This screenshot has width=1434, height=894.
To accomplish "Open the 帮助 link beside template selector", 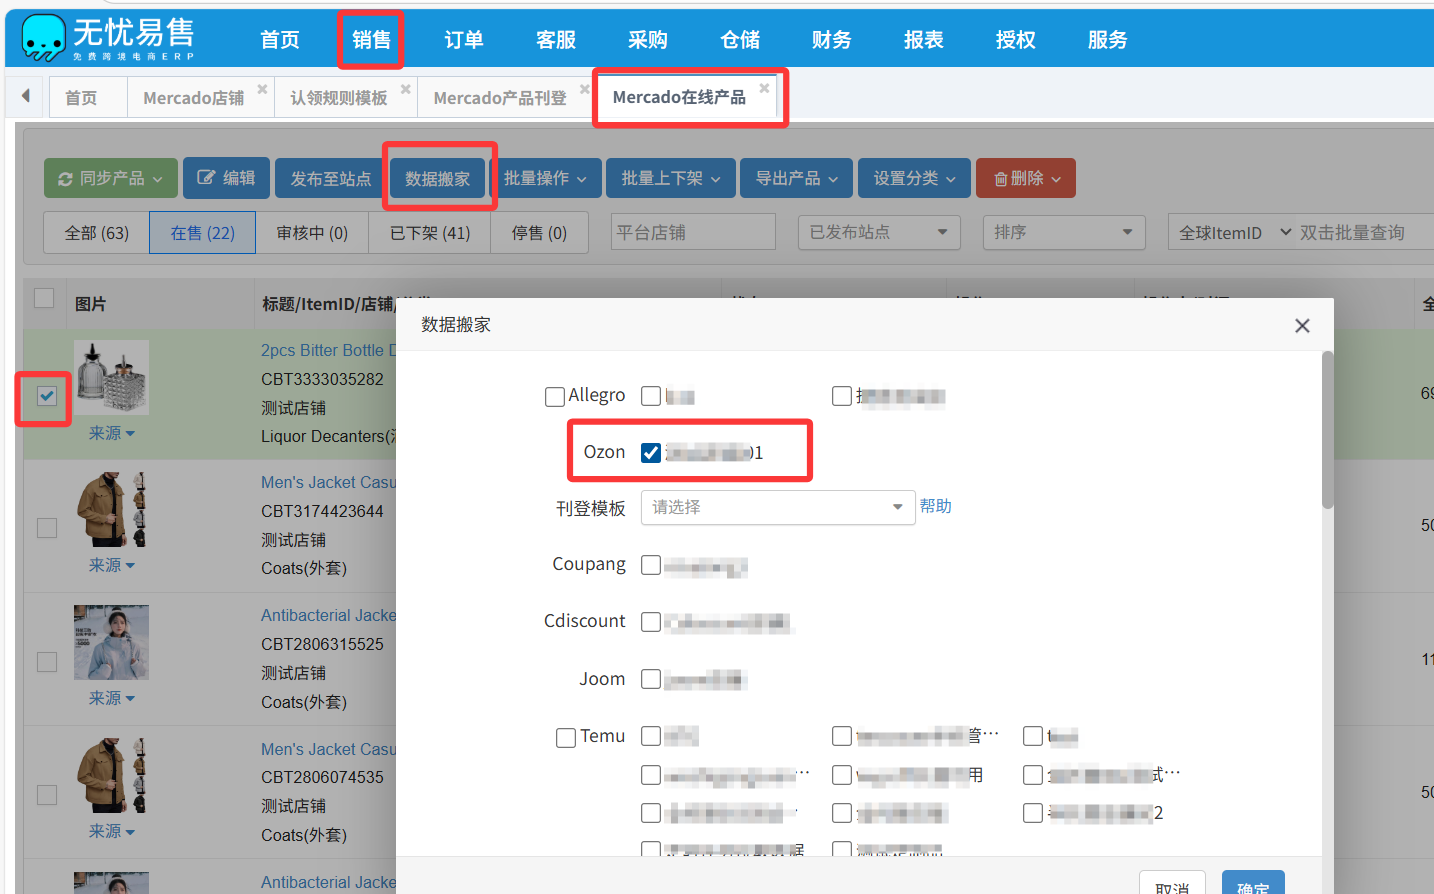I will [x=935, y=506].
